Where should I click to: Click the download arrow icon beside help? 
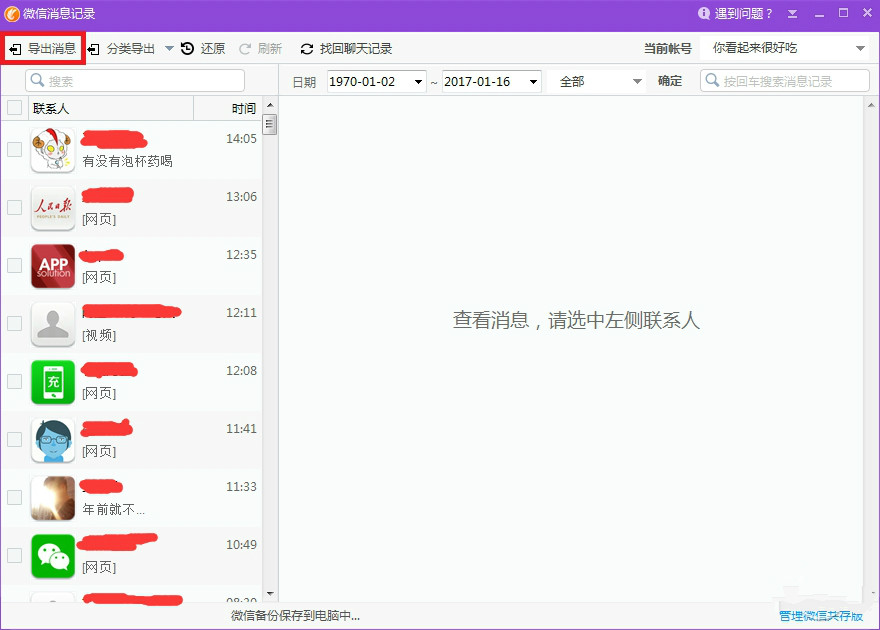[794, 13]
